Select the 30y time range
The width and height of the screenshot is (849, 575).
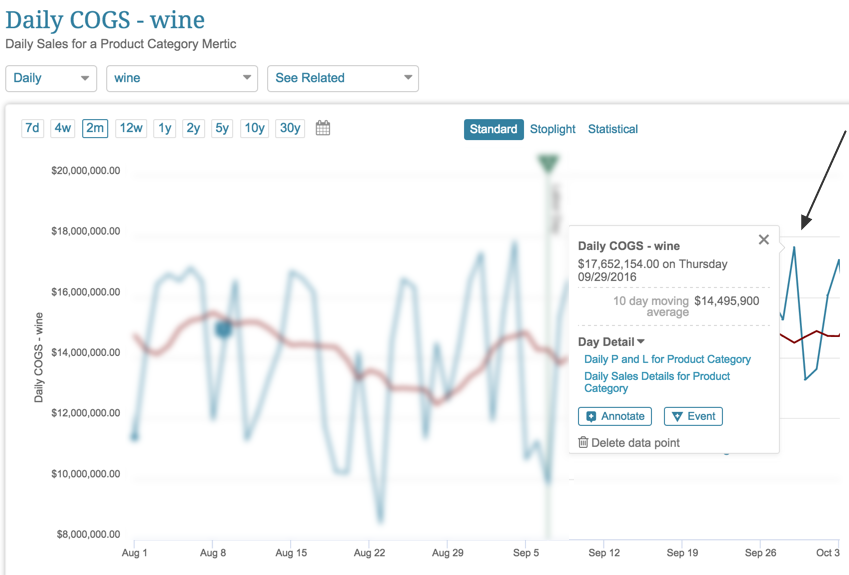click(290, 128)
